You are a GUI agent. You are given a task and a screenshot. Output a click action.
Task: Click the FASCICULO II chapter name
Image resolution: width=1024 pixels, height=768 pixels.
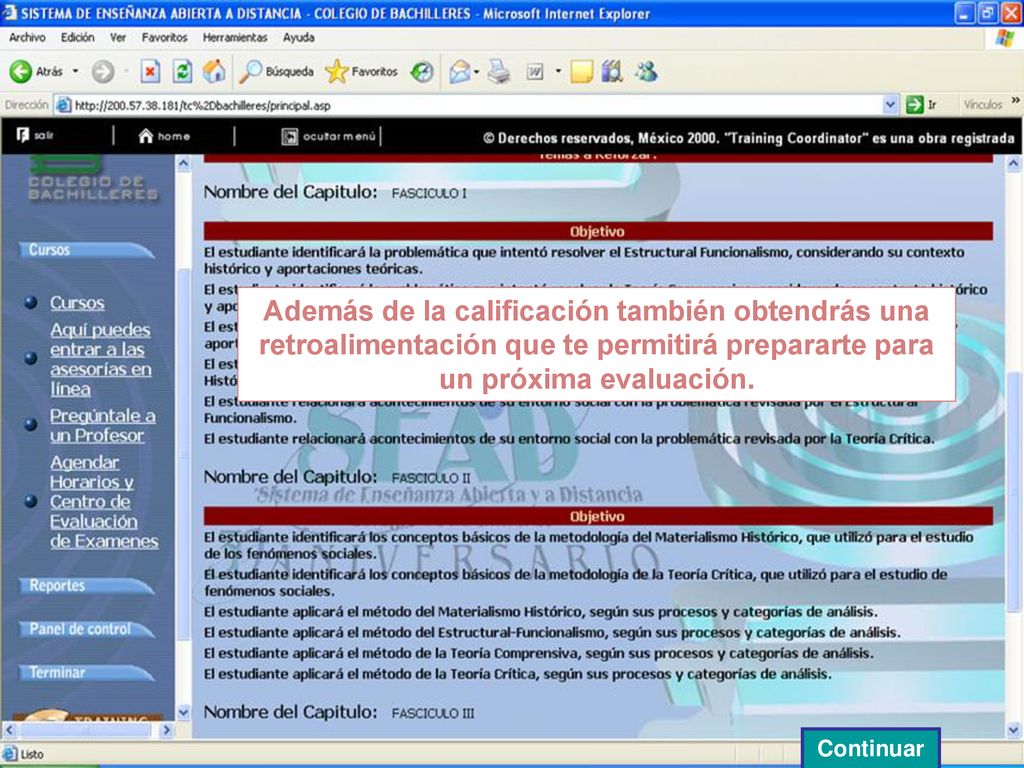[x=431, y=478]
